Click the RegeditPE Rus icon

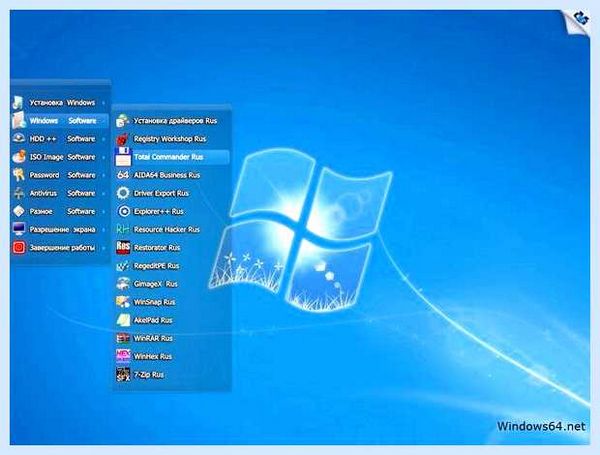tap(123, 266)
